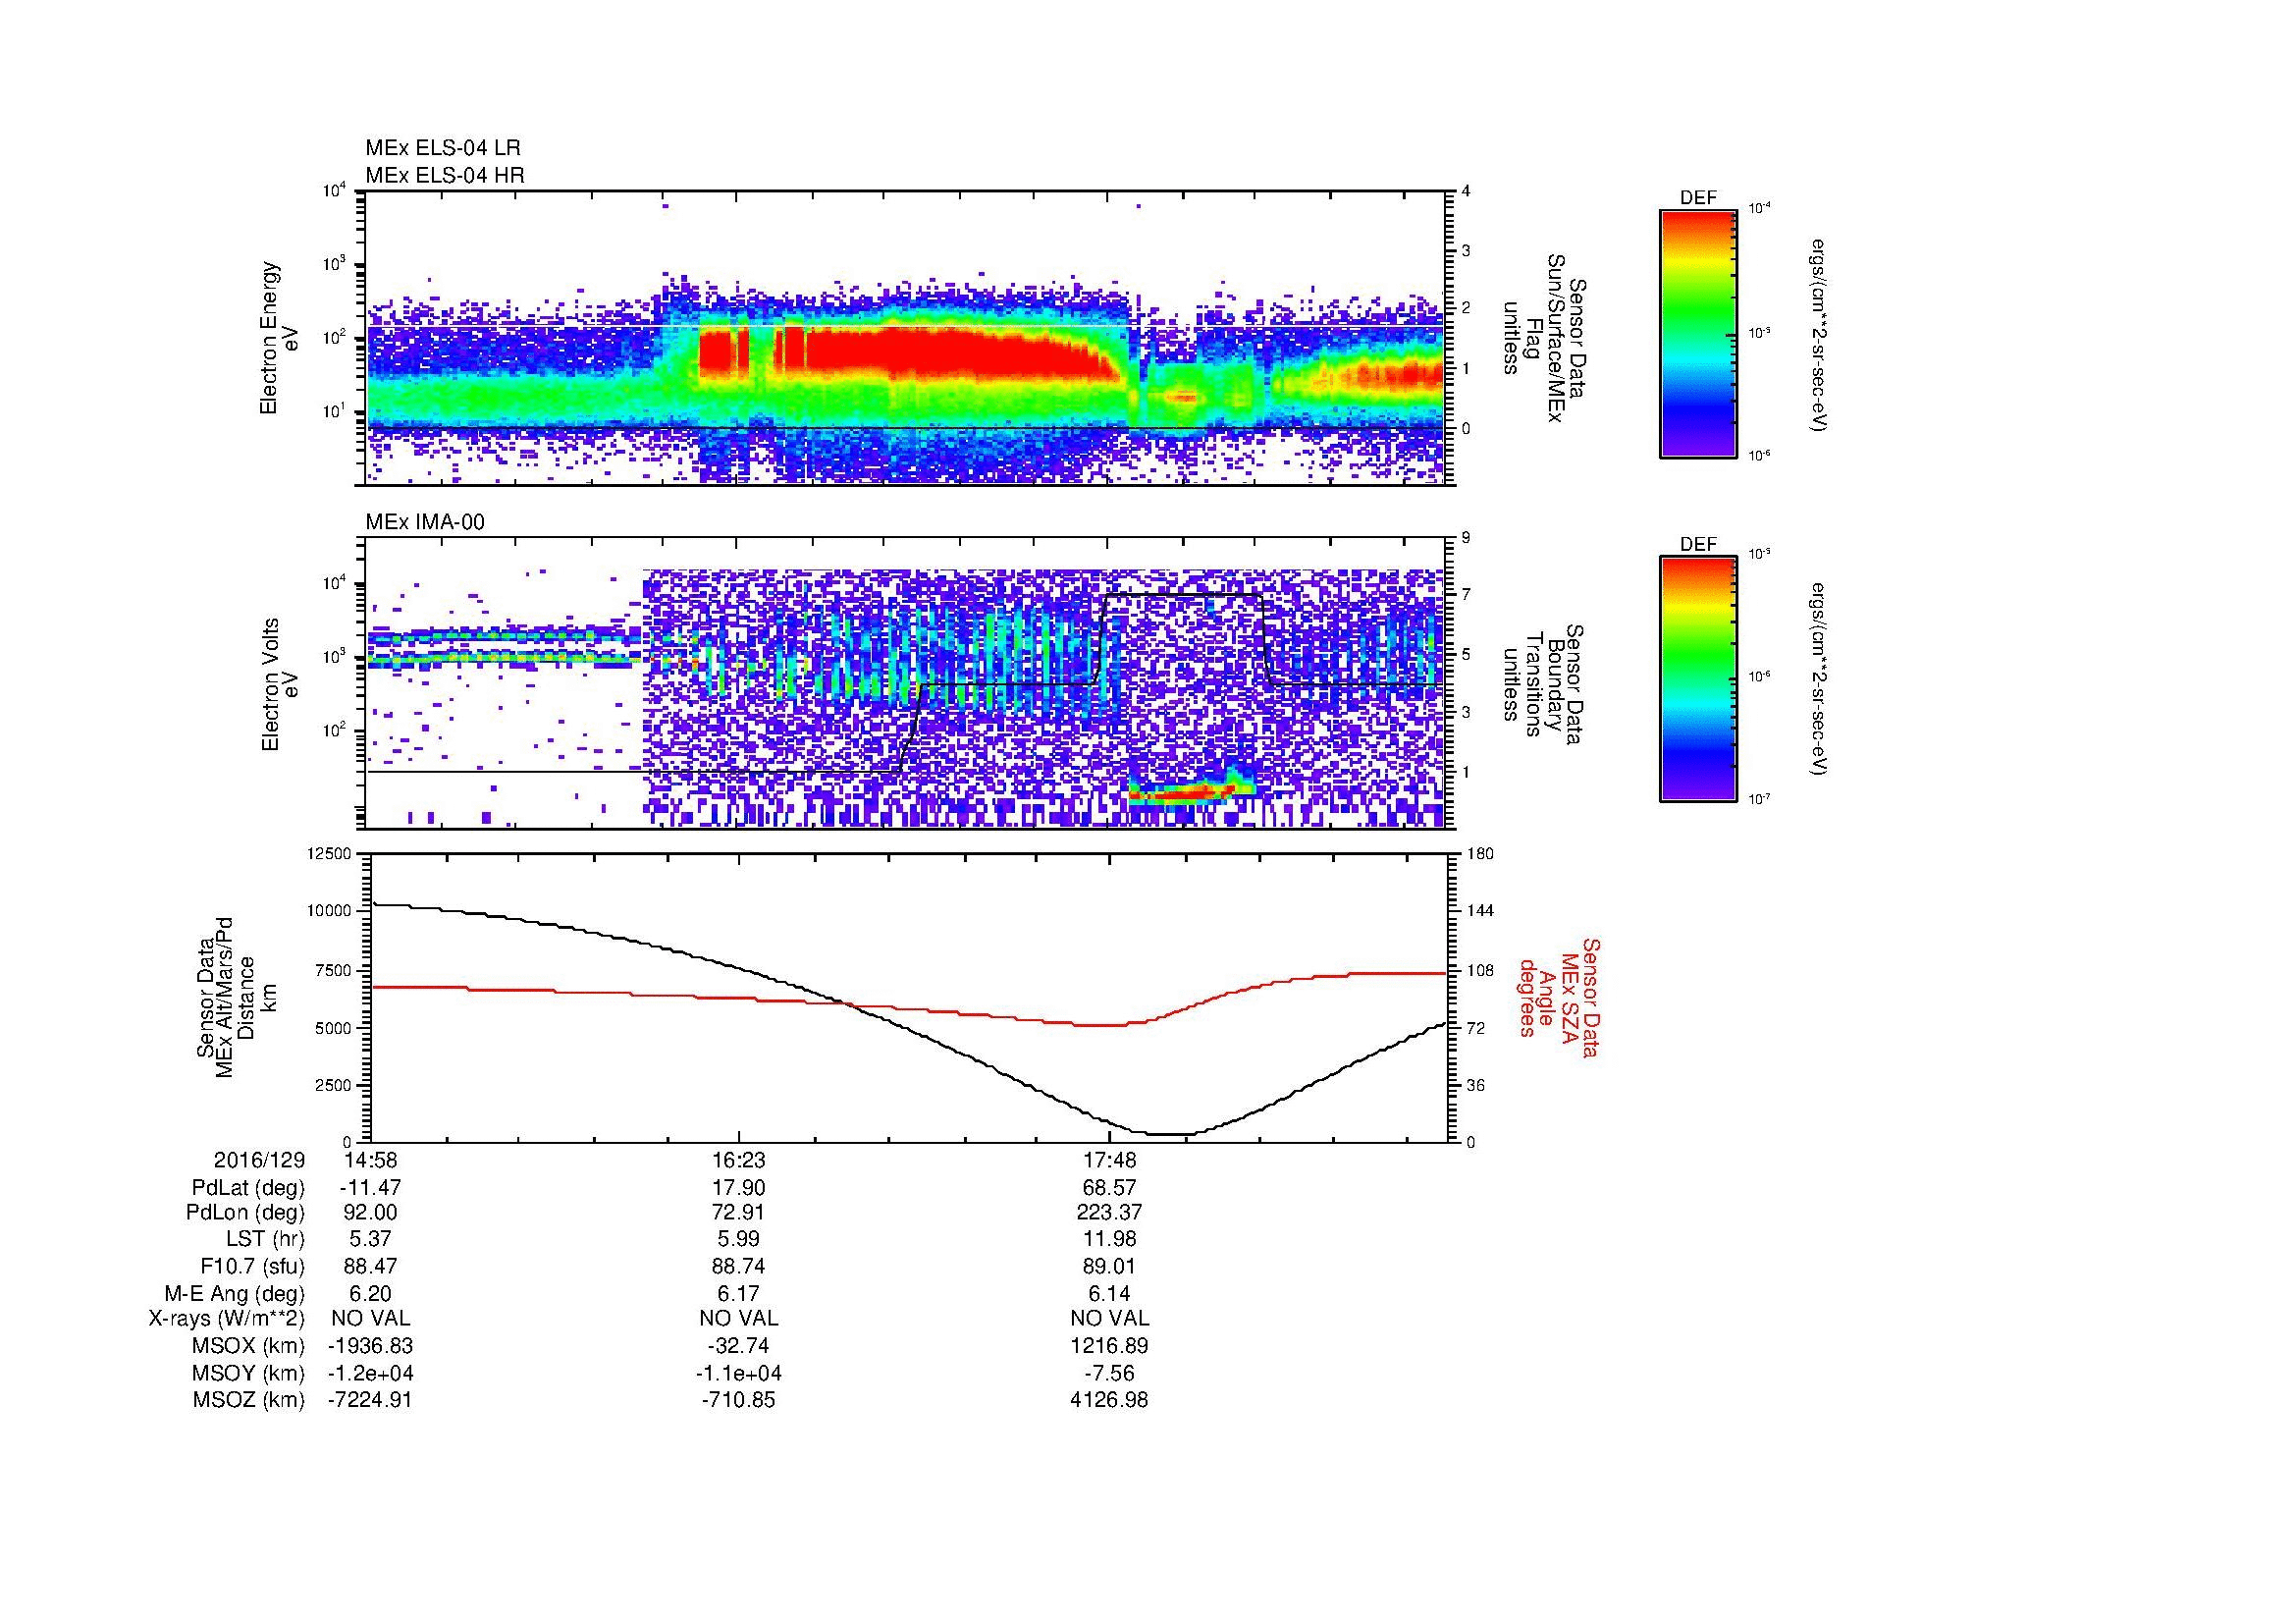
Task: Select the 'MEx ELS-04 HR' title text
Action: pos(444,175)
